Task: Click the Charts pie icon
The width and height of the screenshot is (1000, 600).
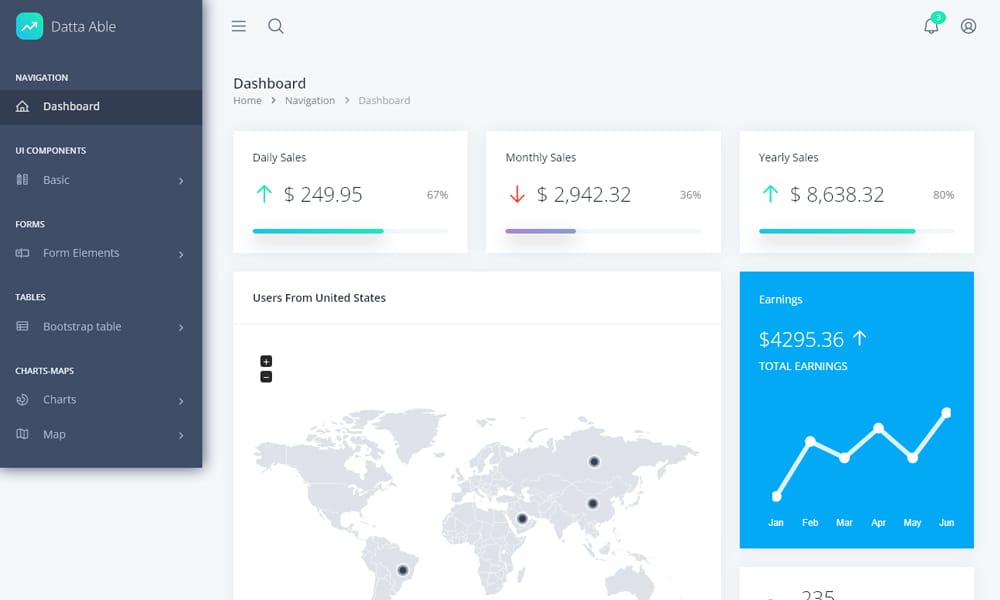Action: [22, 400]
